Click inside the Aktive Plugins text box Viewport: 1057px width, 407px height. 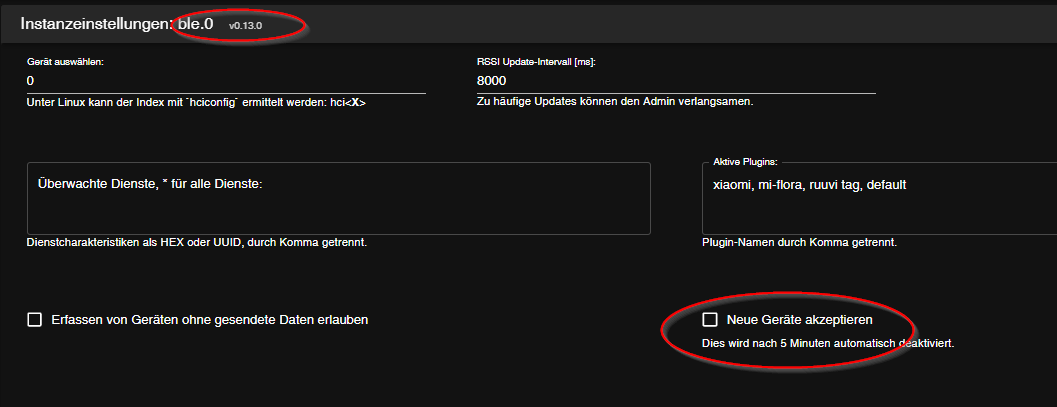[x=880, y=212]
